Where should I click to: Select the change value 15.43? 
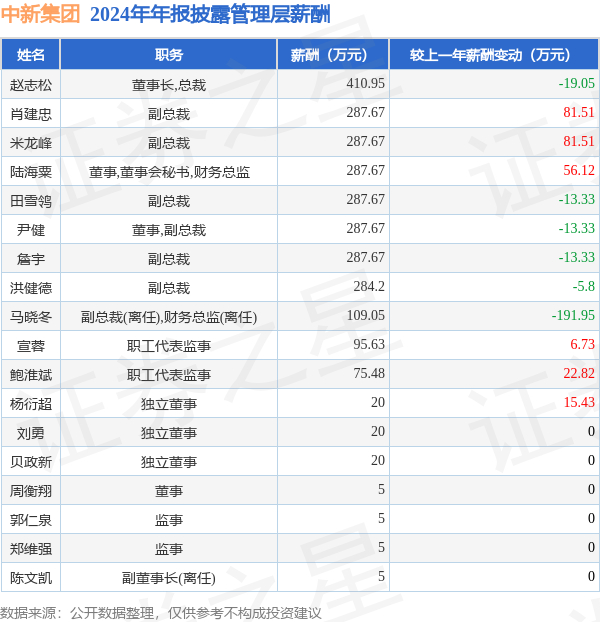(579, 402)
